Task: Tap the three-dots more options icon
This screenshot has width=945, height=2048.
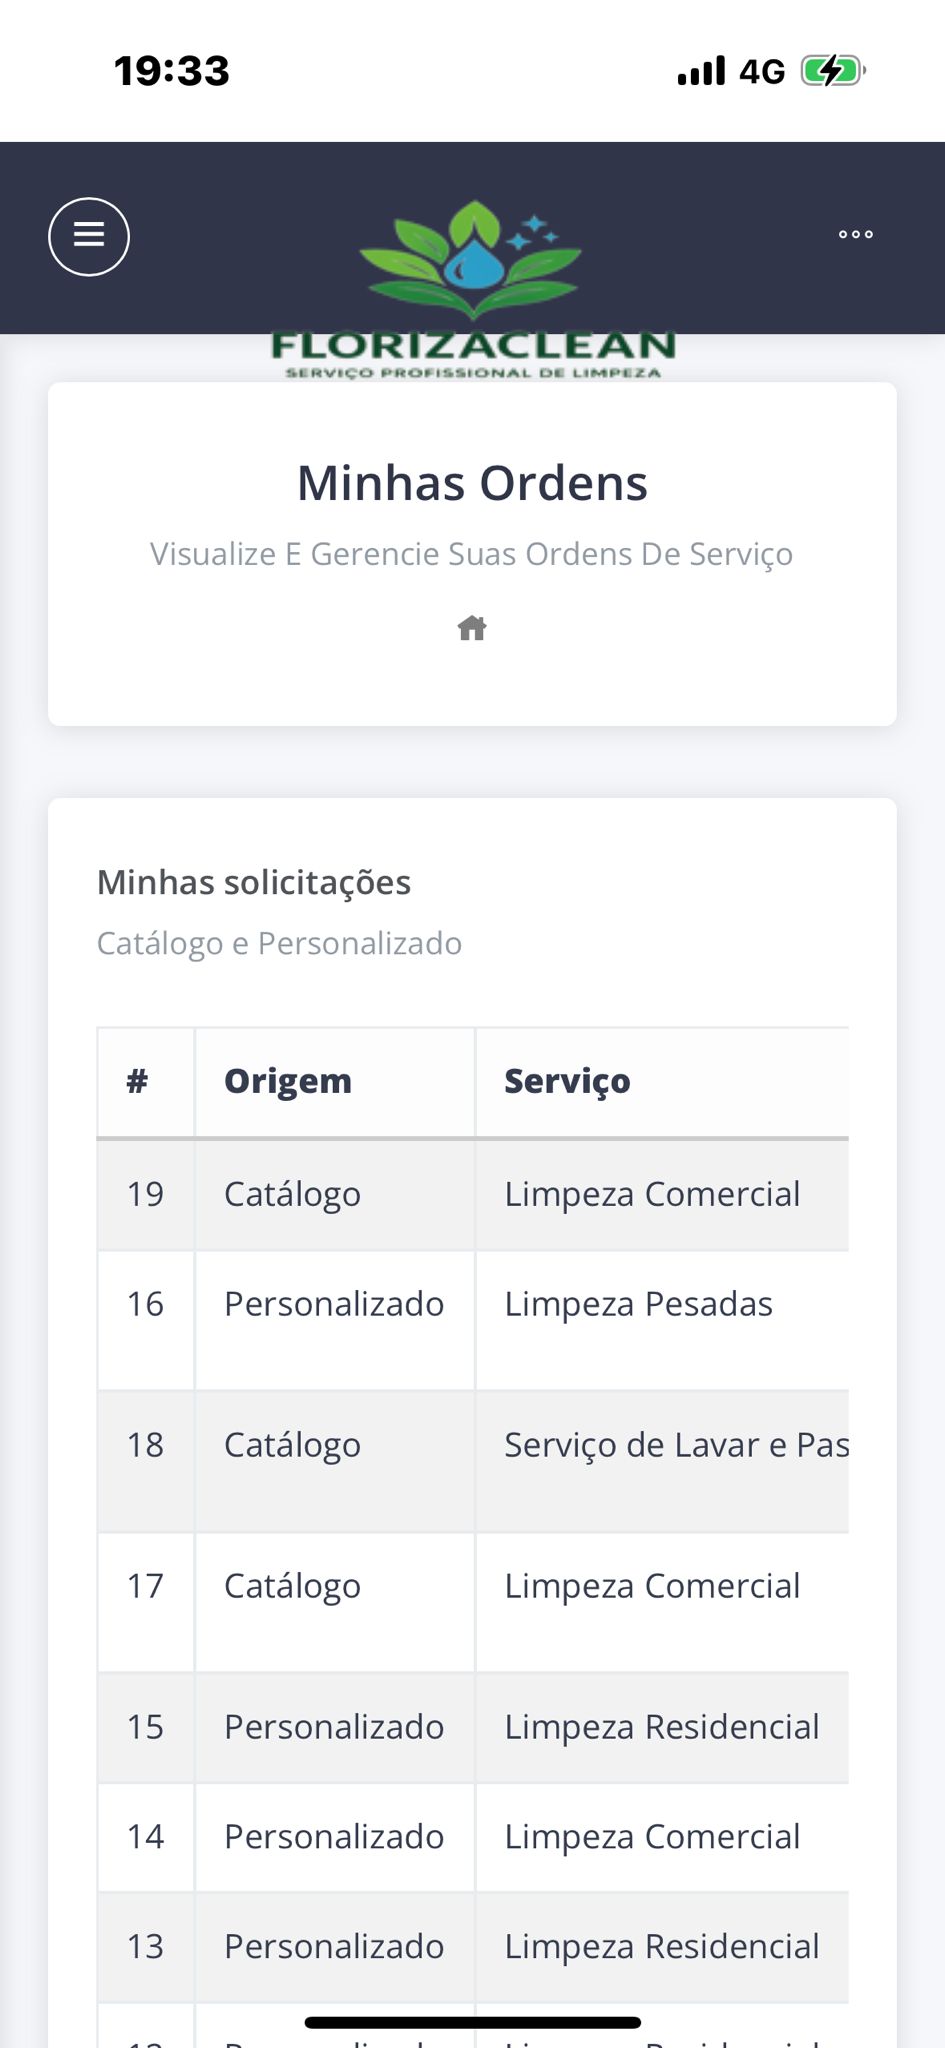Action: tap(855, 234)
